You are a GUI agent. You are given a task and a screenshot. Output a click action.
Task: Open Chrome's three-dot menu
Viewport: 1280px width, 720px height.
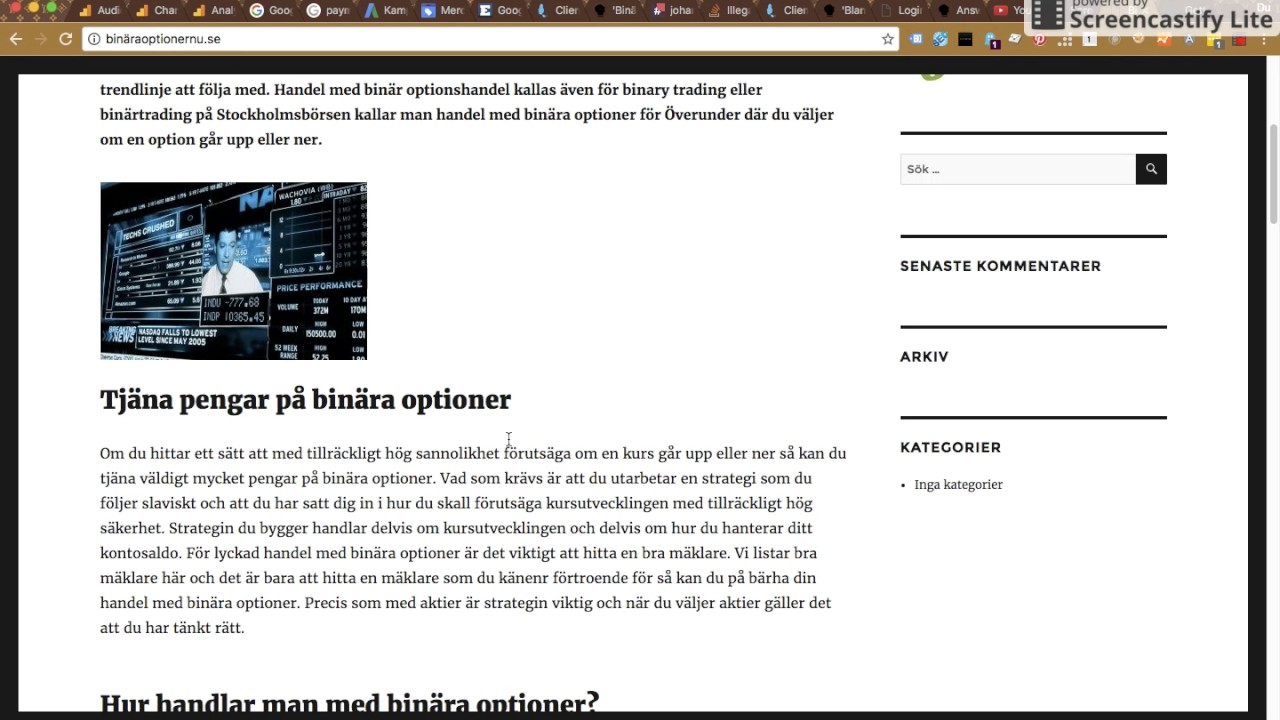pyautogui.click(x=1264, y=40)
